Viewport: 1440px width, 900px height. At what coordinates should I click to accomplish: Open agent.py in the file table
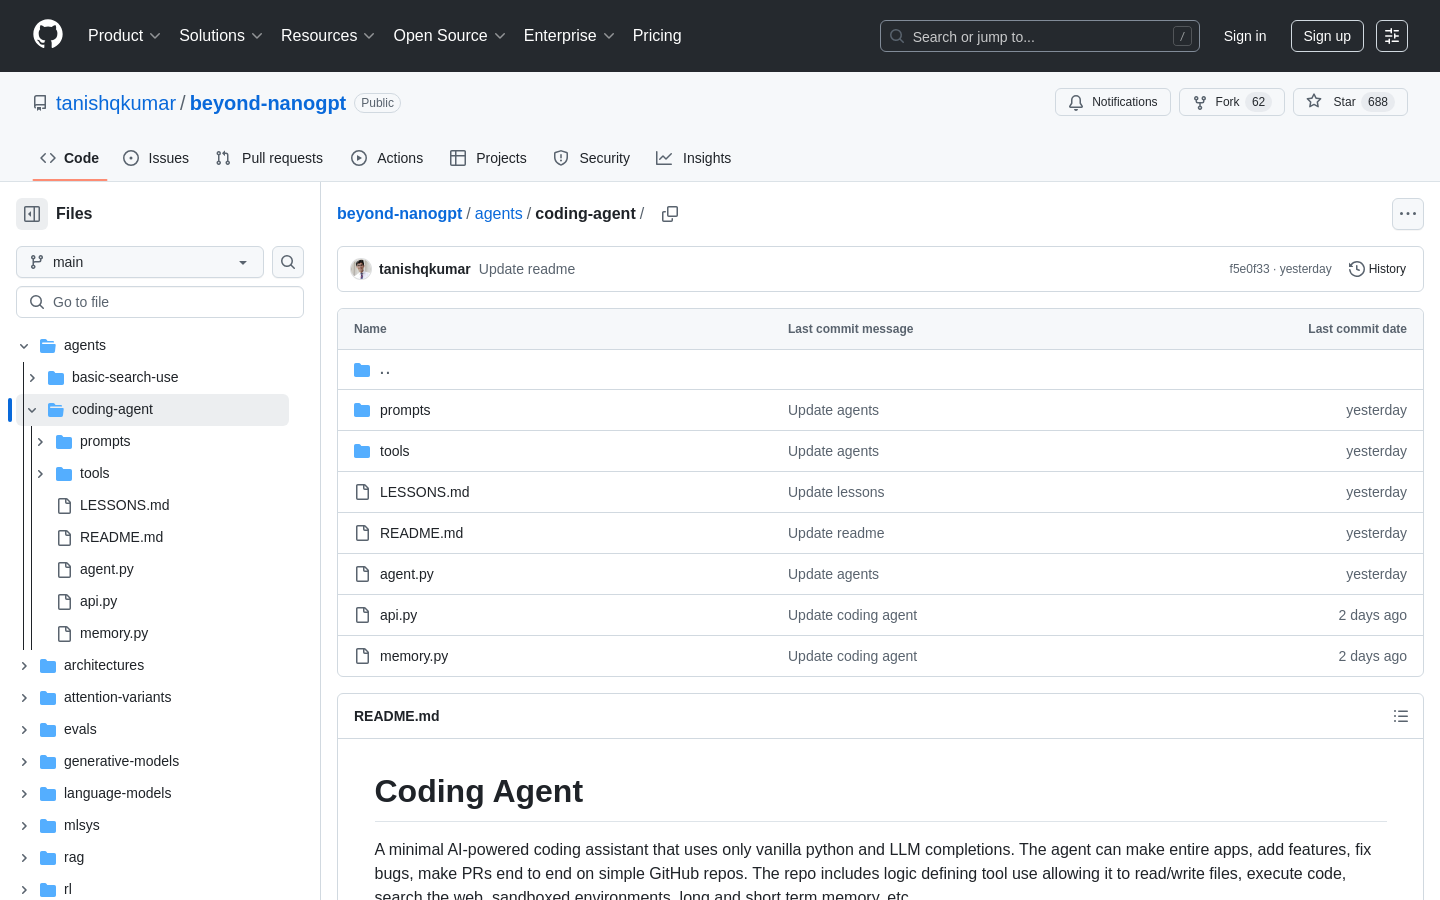pos(407,574)
